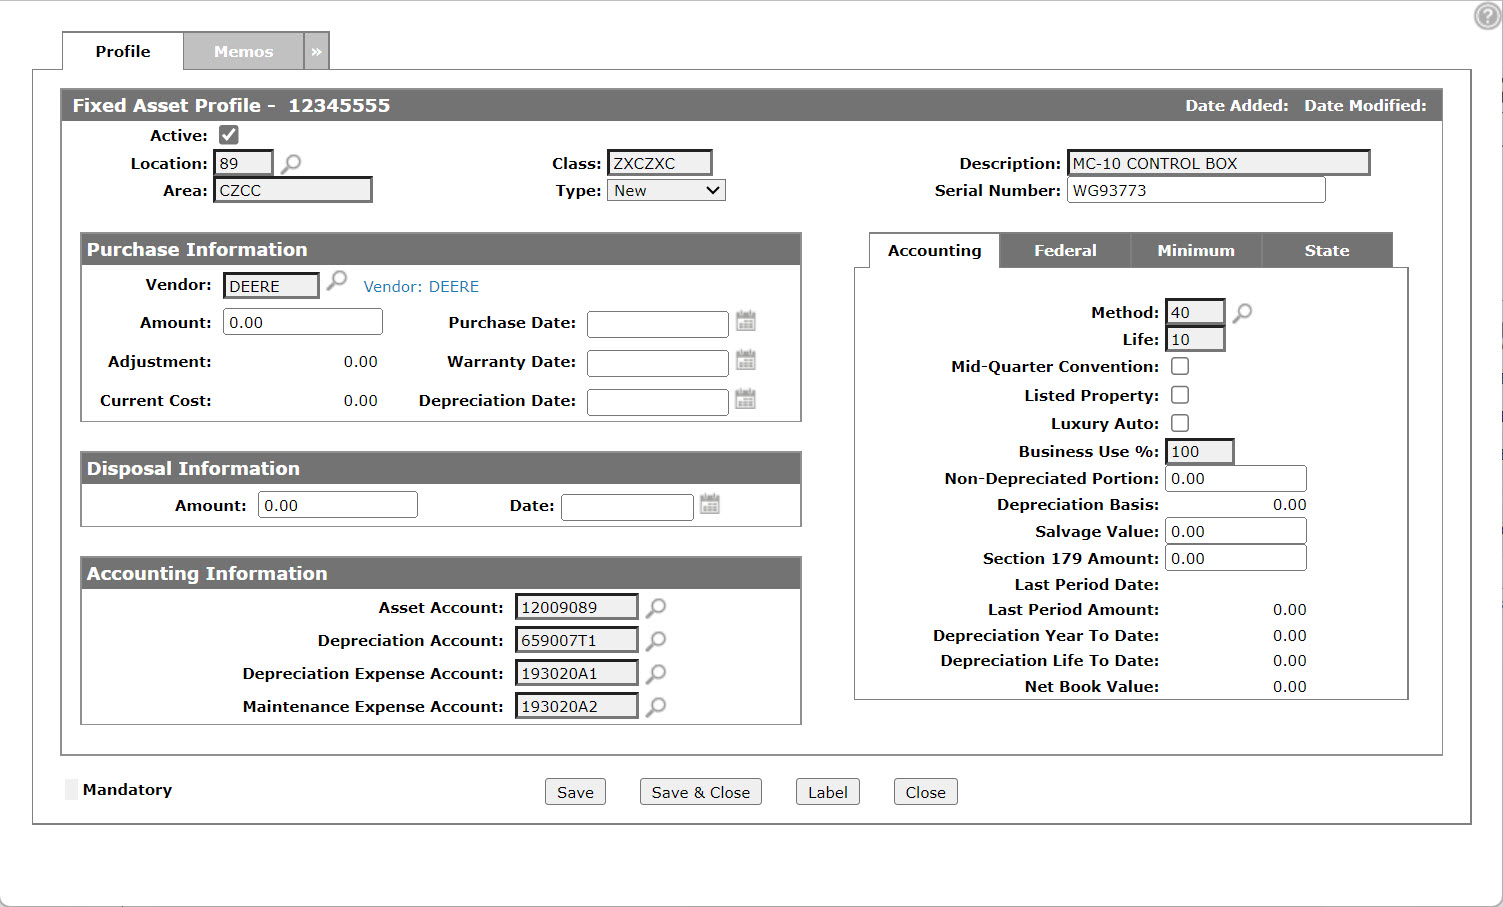The image size is (1503, 907).
Task: Click the Business Use % field
Action: pos(1200,451)
